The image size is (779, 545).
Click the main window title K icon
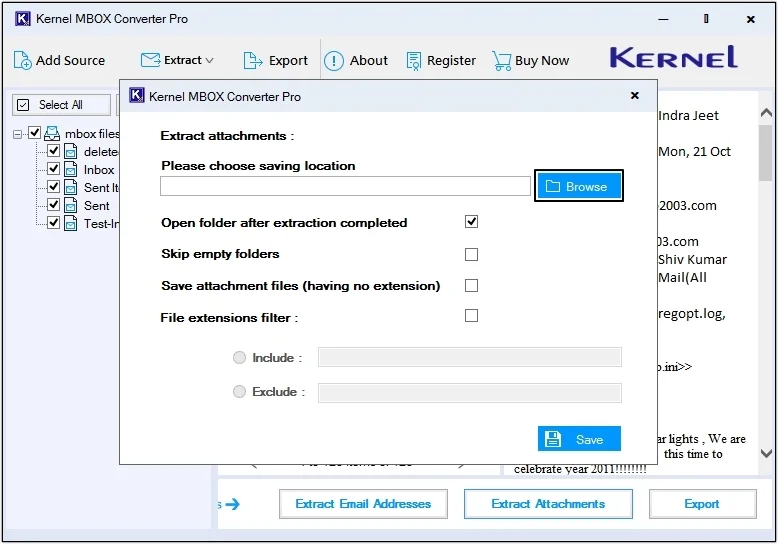pos(22,19)
